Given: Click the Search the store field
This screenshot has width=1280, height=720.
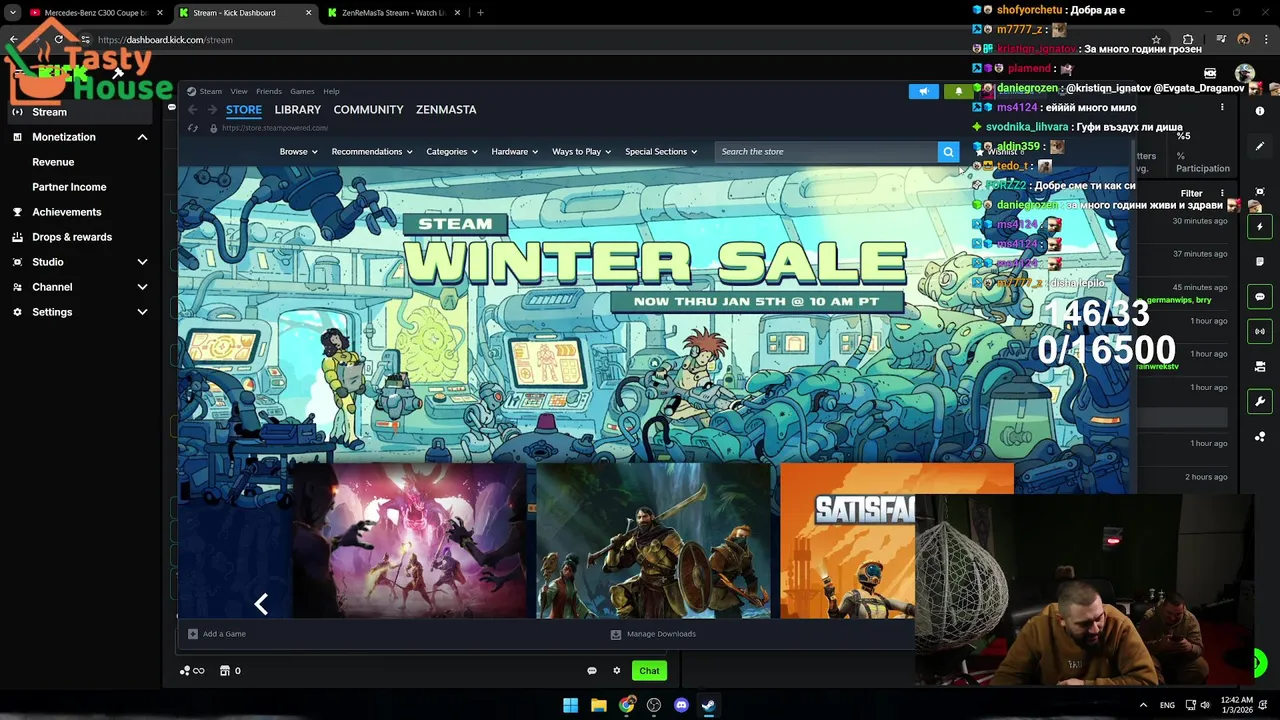Looking at the screenshot, I should tap(826, 152).
